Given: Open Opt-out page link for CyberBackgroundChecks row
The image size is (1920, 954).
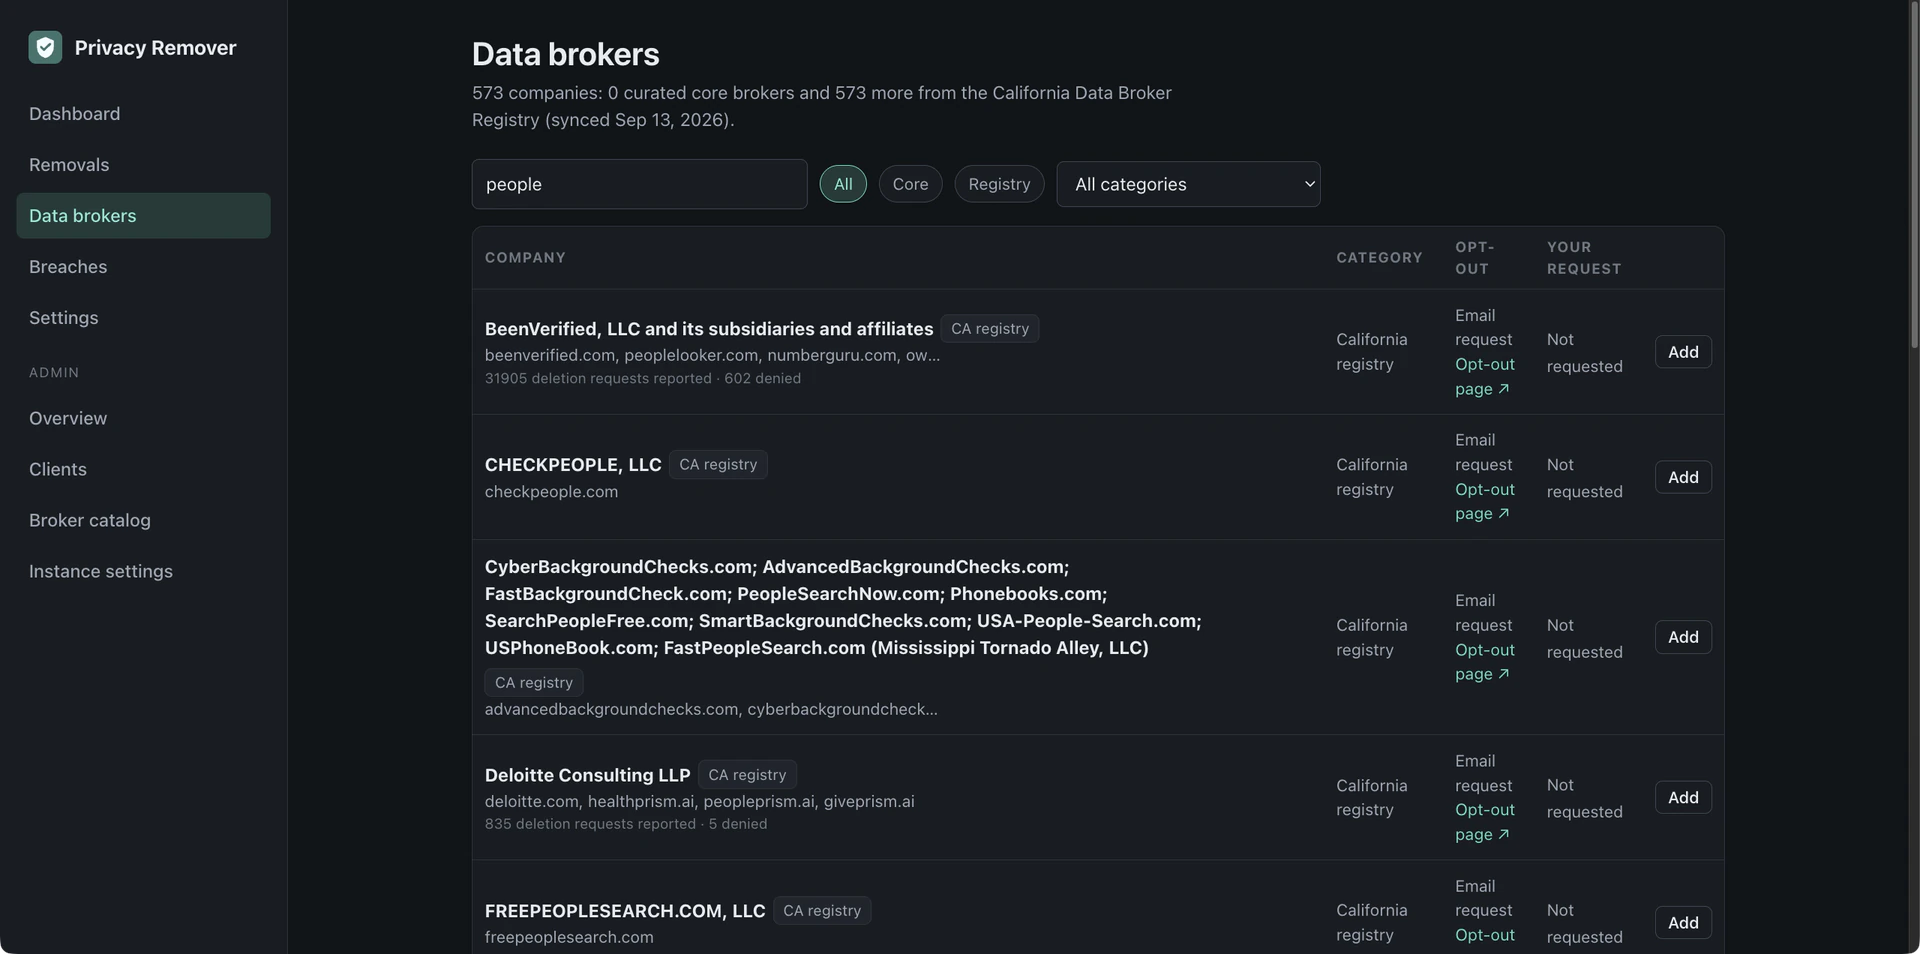Looking at the screenshot, I should coord(1484,662).
